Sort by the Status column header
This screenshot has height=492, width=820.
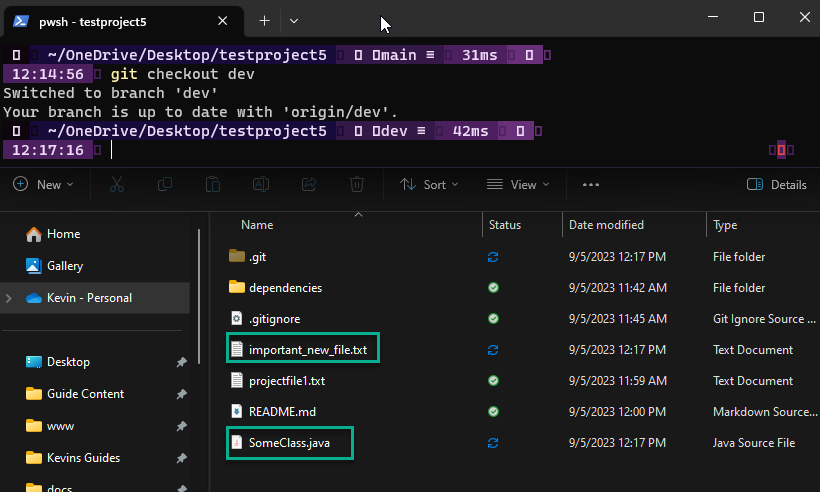coord(505,225)
